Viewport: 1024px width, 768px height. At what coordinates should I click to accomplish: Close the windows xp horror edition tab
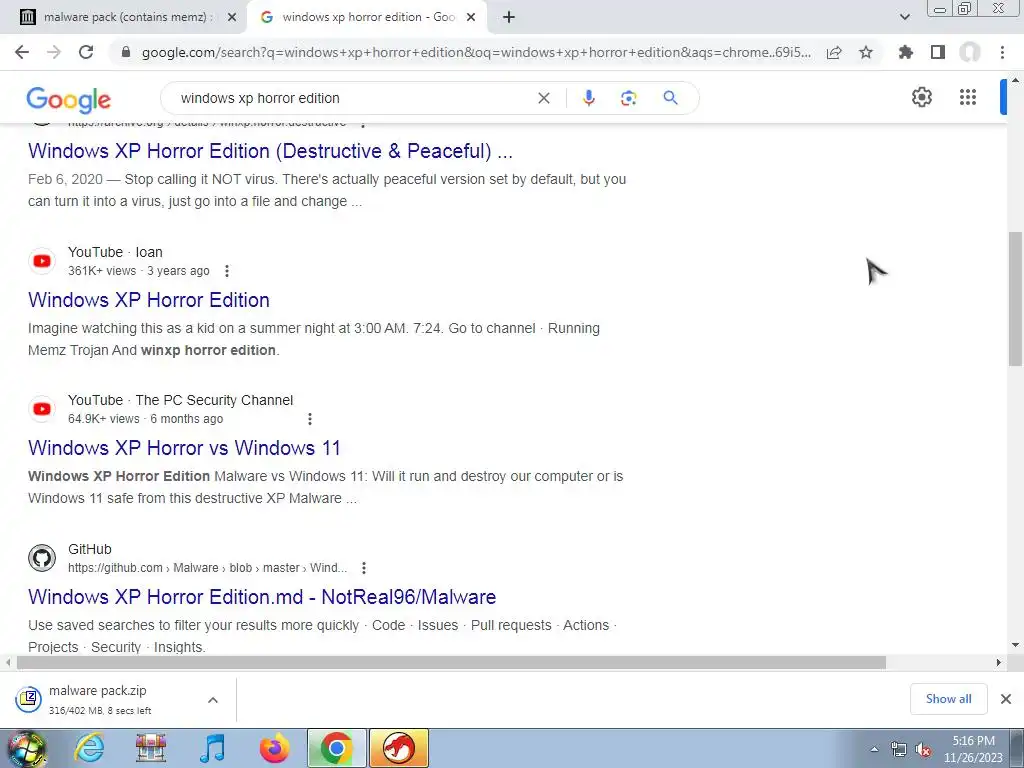[x=471, y=18]
